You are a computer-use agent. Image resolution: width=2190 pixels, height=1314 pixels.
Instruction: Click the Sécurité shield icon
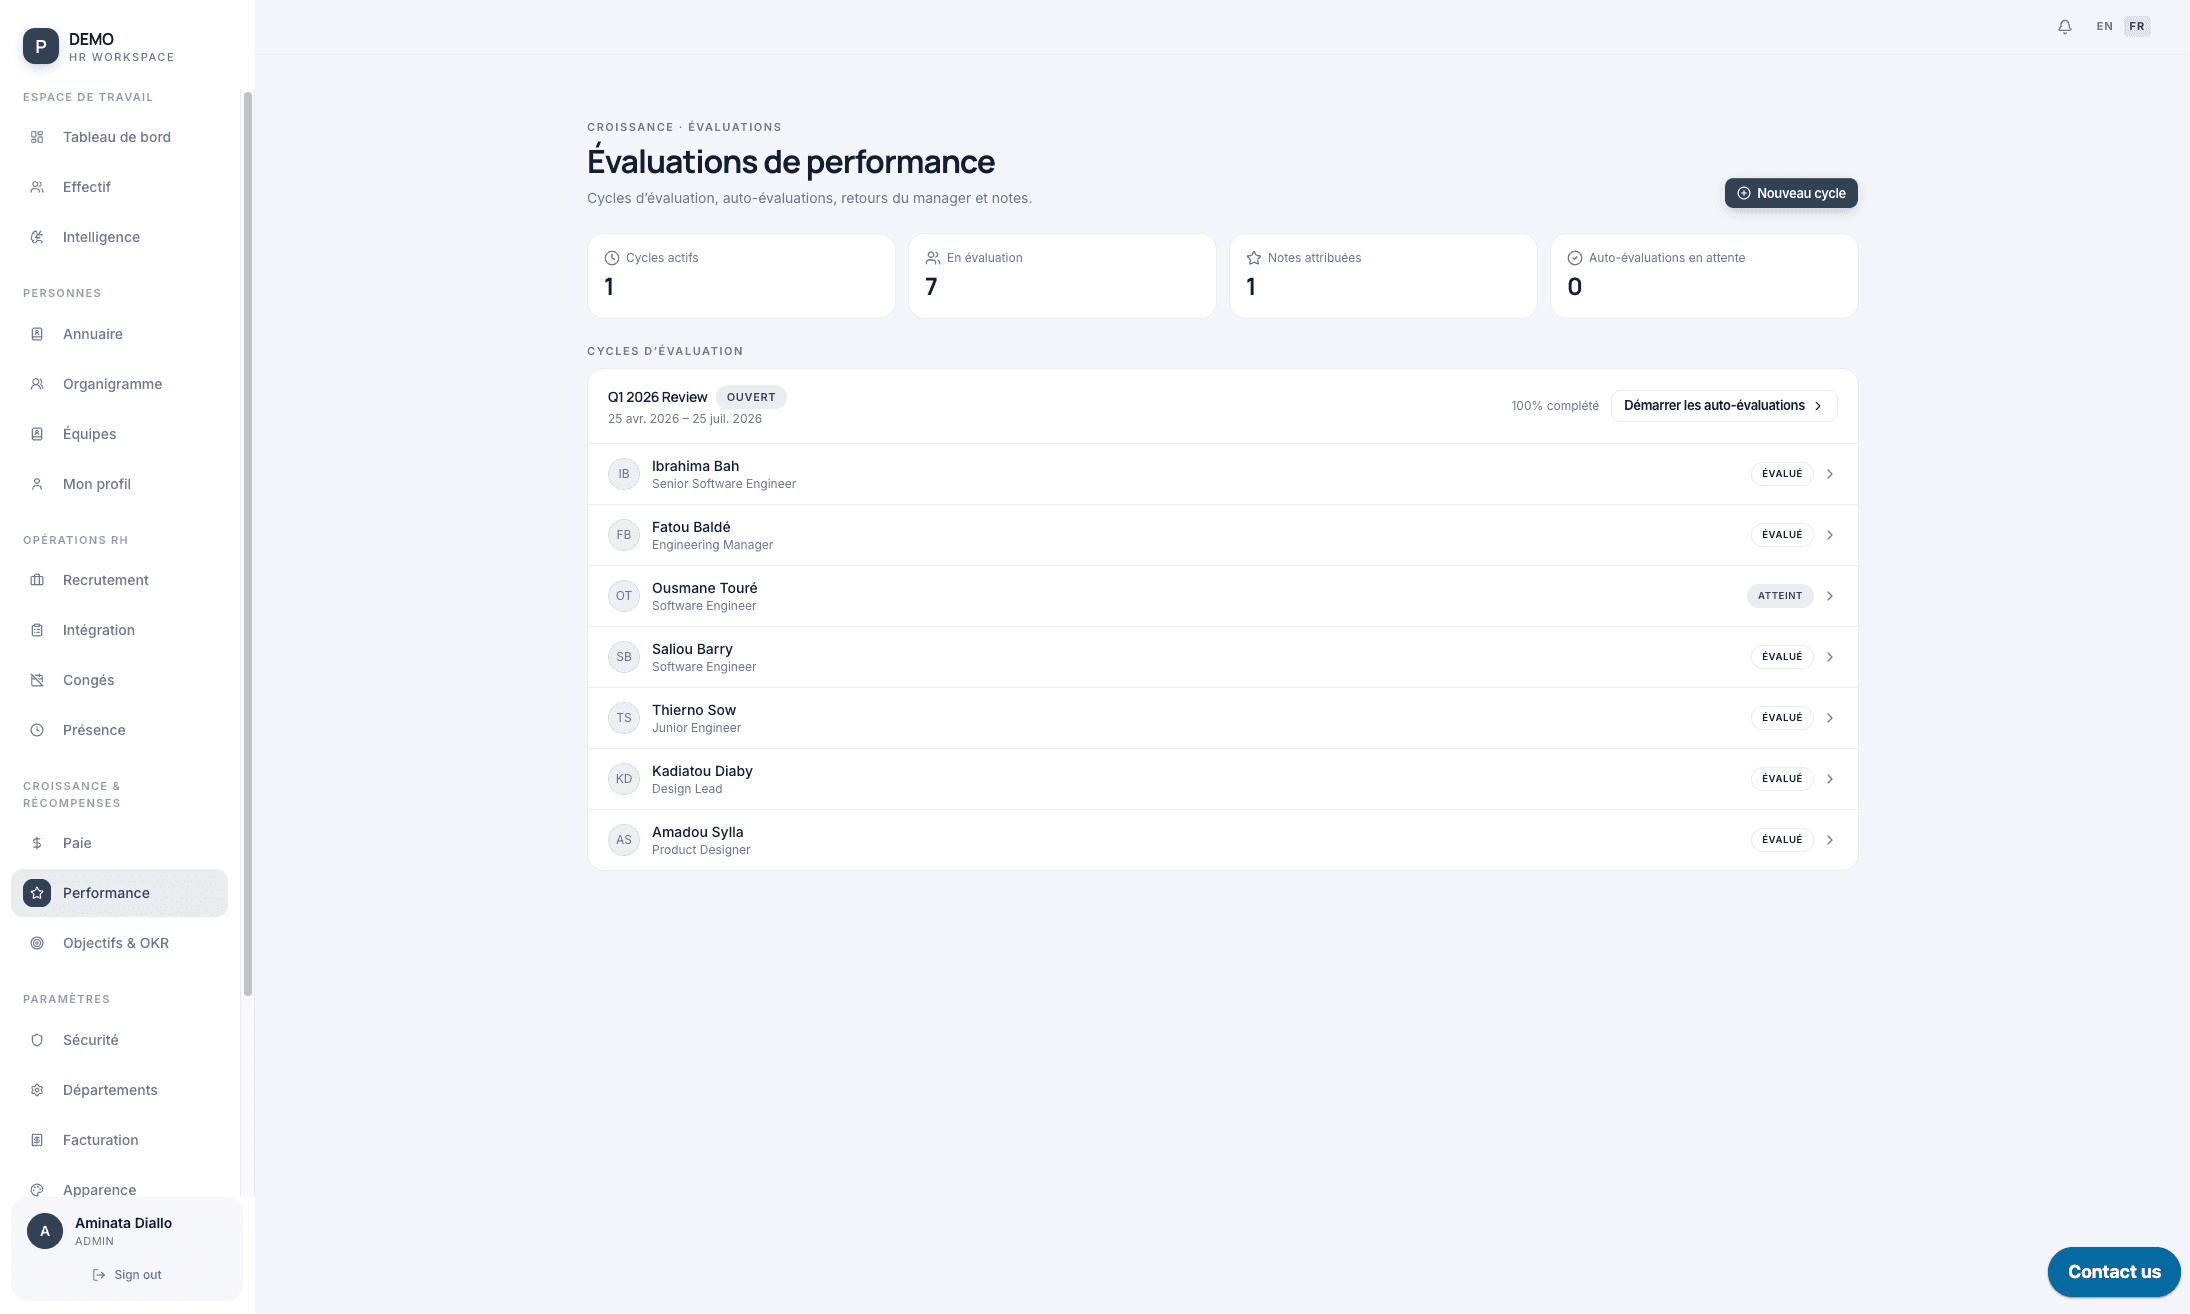pos(37,1040)
